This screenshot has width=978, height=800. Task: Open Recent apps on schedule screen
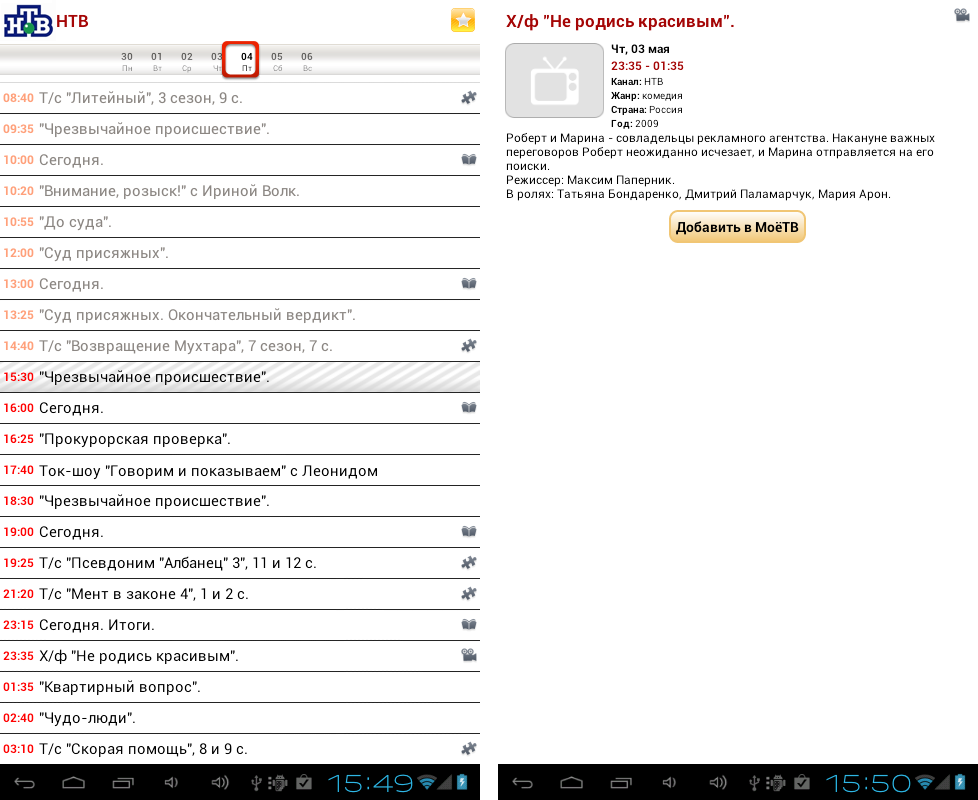123,783
